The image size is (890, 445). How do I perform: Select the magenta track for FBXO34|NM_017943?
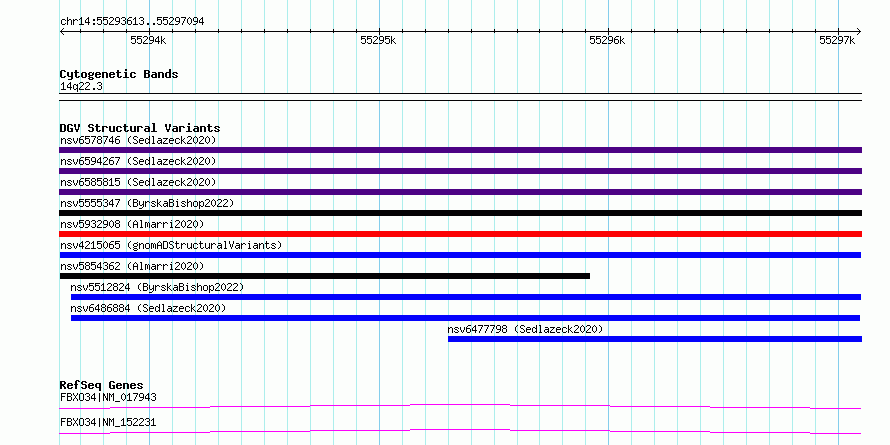click(x=460, y=406)
